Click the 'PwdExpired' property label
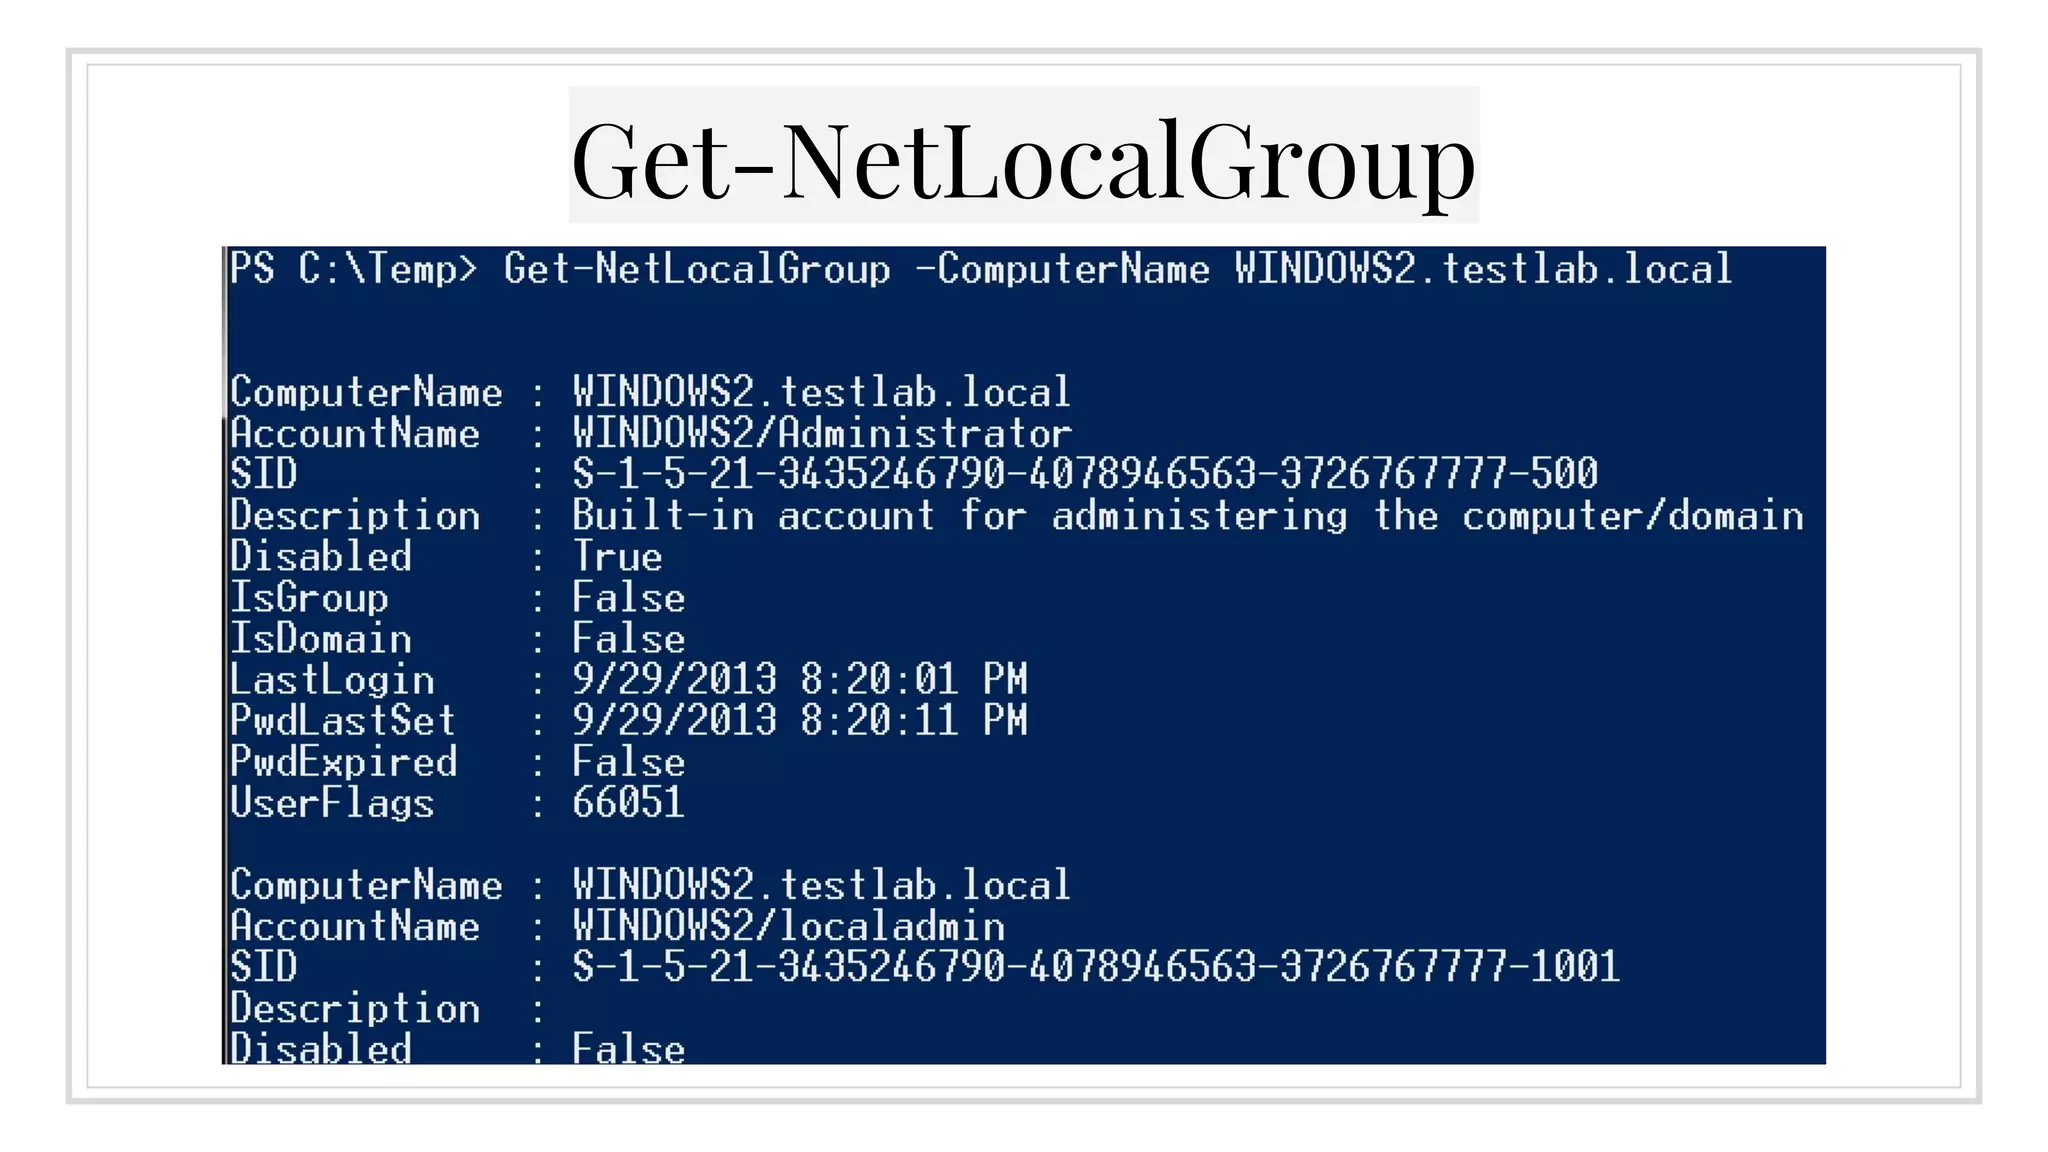2048x1152 pixels. [343, 762]
